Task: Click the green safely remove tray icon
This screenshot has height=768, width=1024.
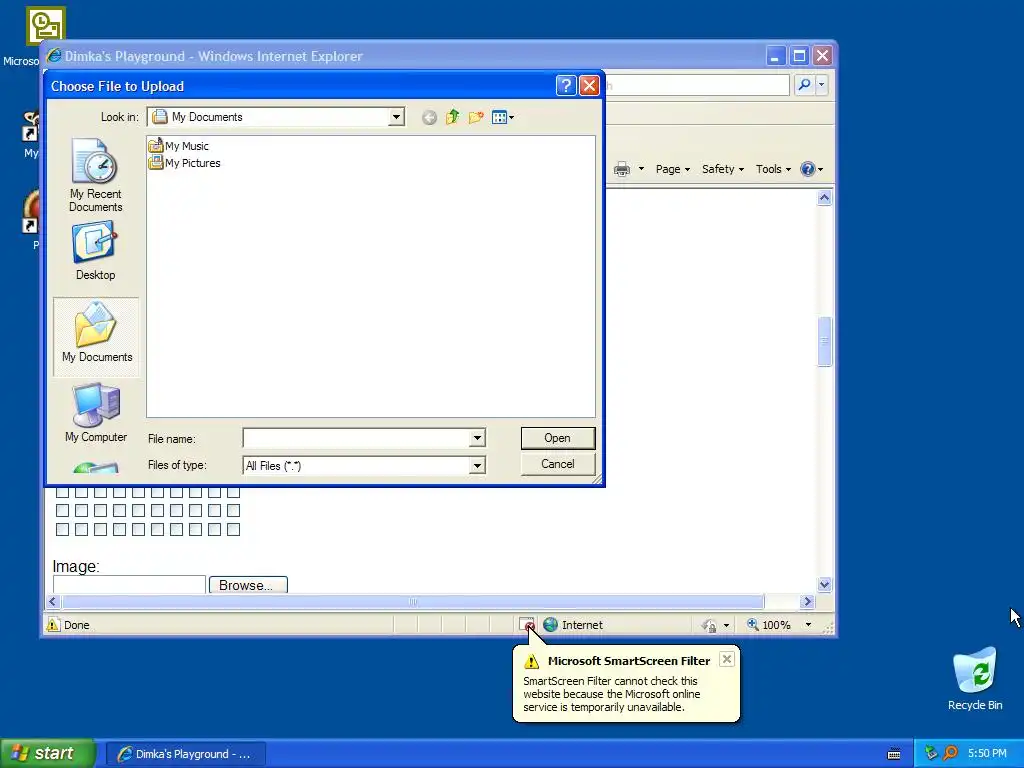Action: click(931, 754)
